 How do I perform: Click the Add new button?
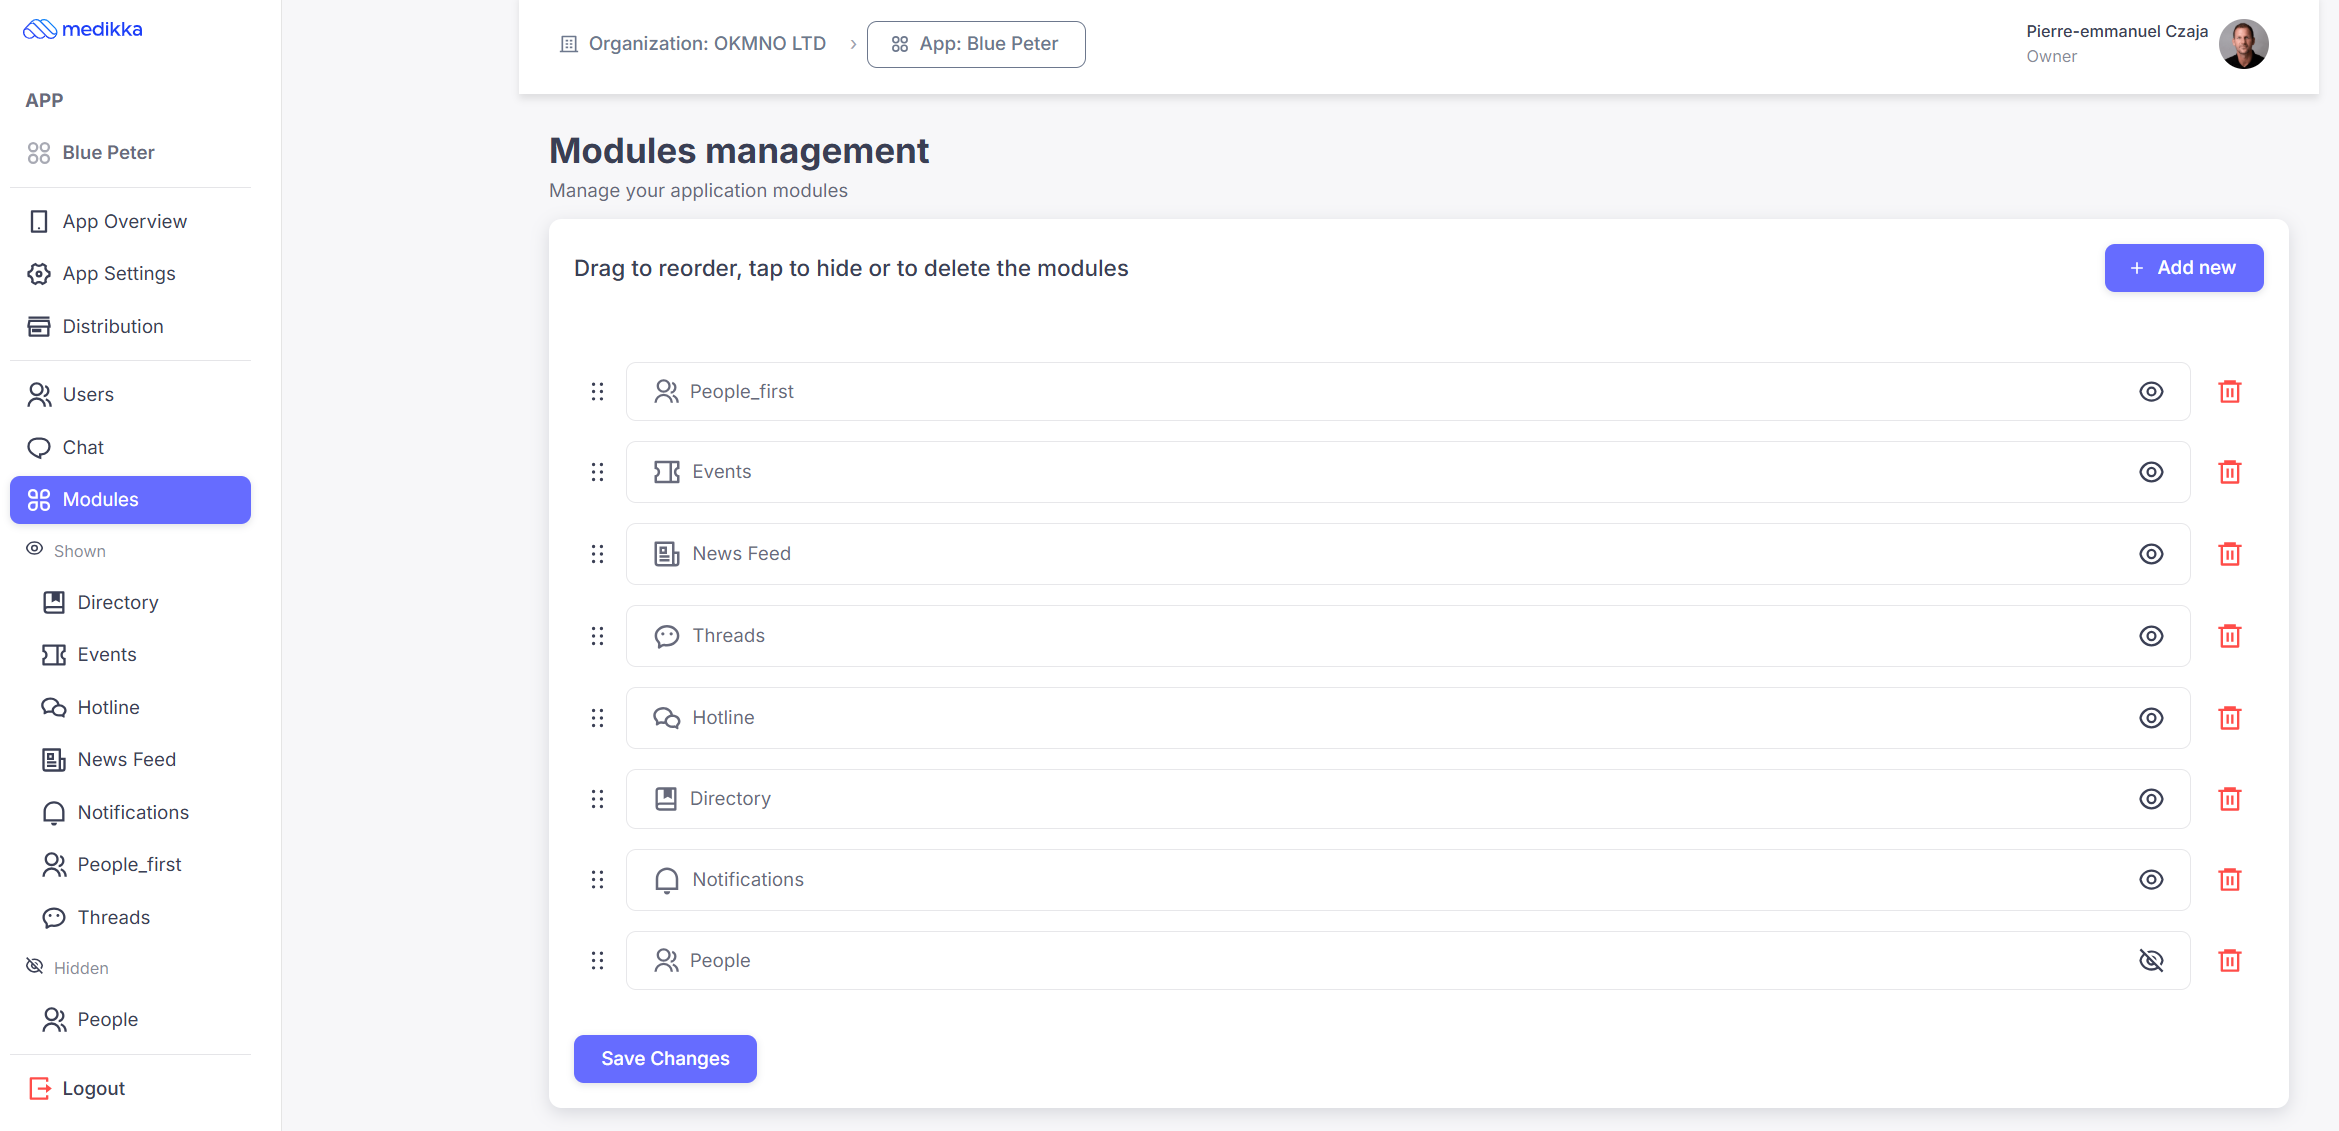[2183, 268]
